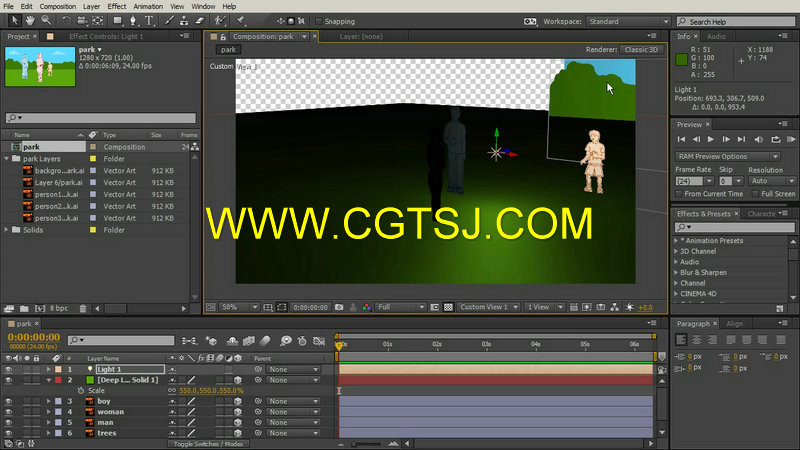This screenshot has width=800, height=450.
Task: Open the Window menu
Action: point(203,6)
